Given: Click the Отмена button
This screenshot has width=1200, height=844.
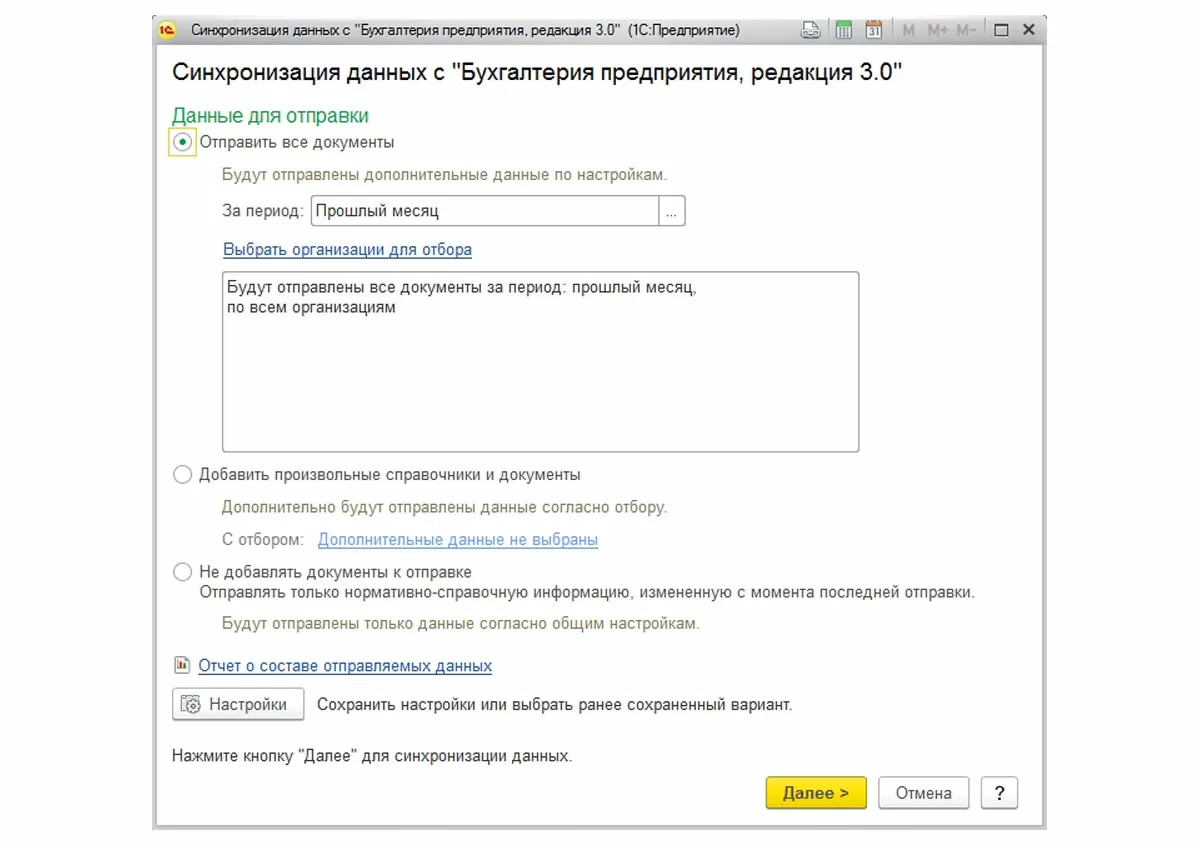Looking at the screenshot, I should pyautogui.click(x=923, y=794).
